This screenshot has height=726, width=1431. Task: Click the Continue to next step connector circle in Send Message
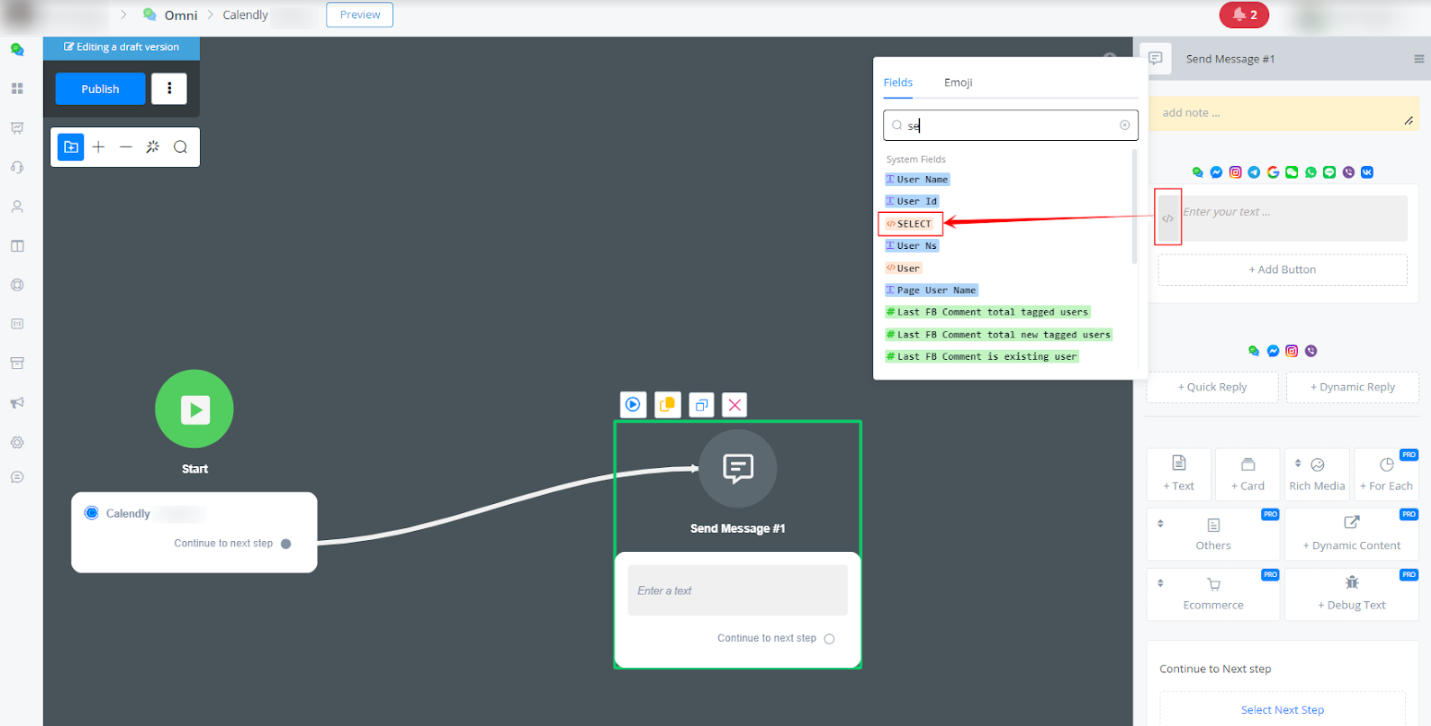click(x=829, y=639)
